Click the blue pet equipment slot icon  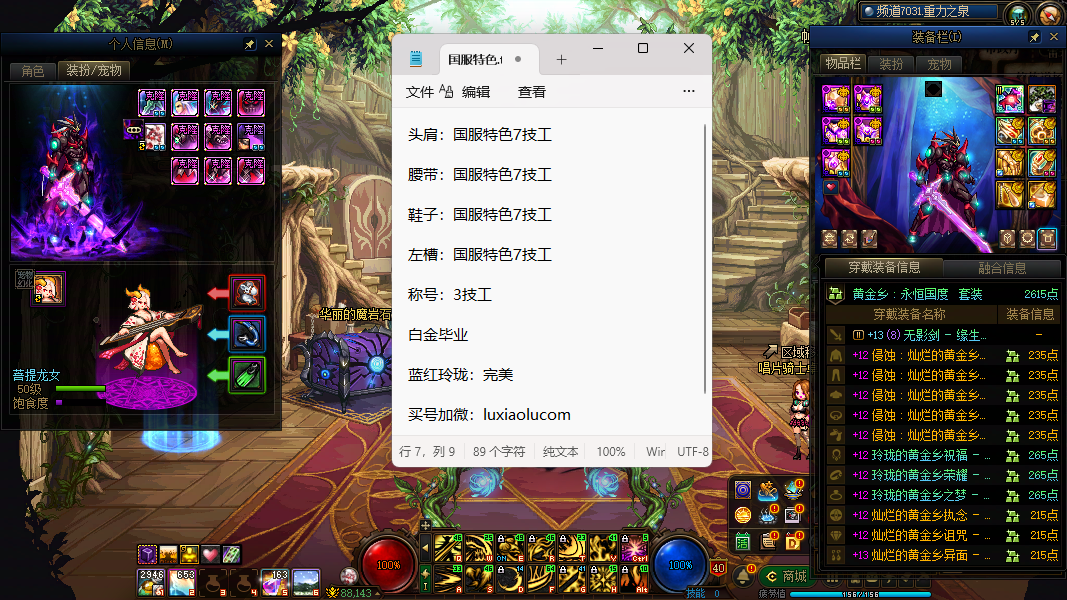(247, 334)
